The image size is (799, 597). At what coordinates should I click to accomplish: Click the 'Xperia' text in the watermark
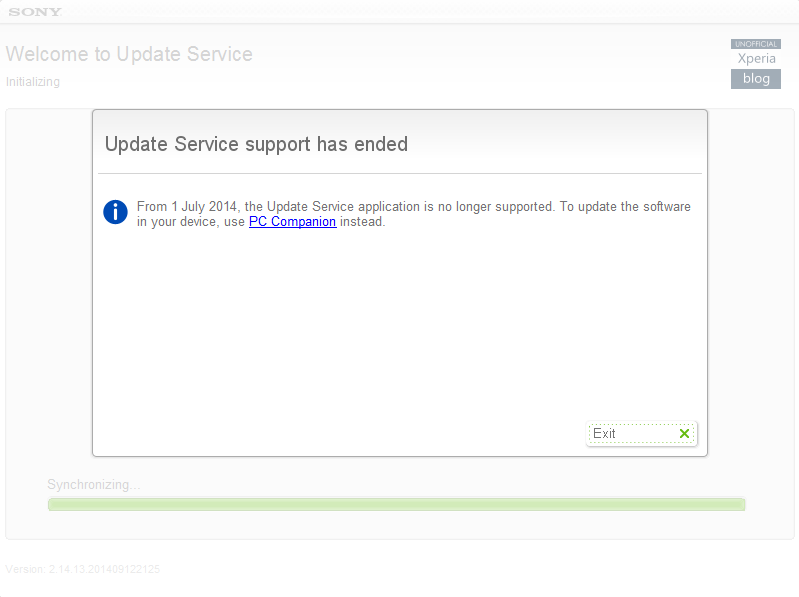(x=756, y=59)
